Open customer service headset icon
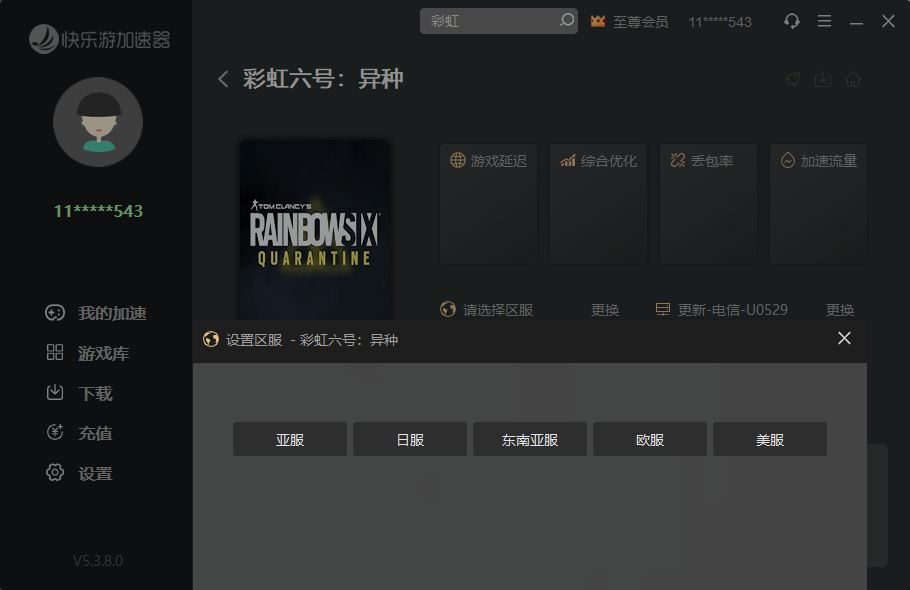Viewport: 910px width, 590px height. pos(792,21)
